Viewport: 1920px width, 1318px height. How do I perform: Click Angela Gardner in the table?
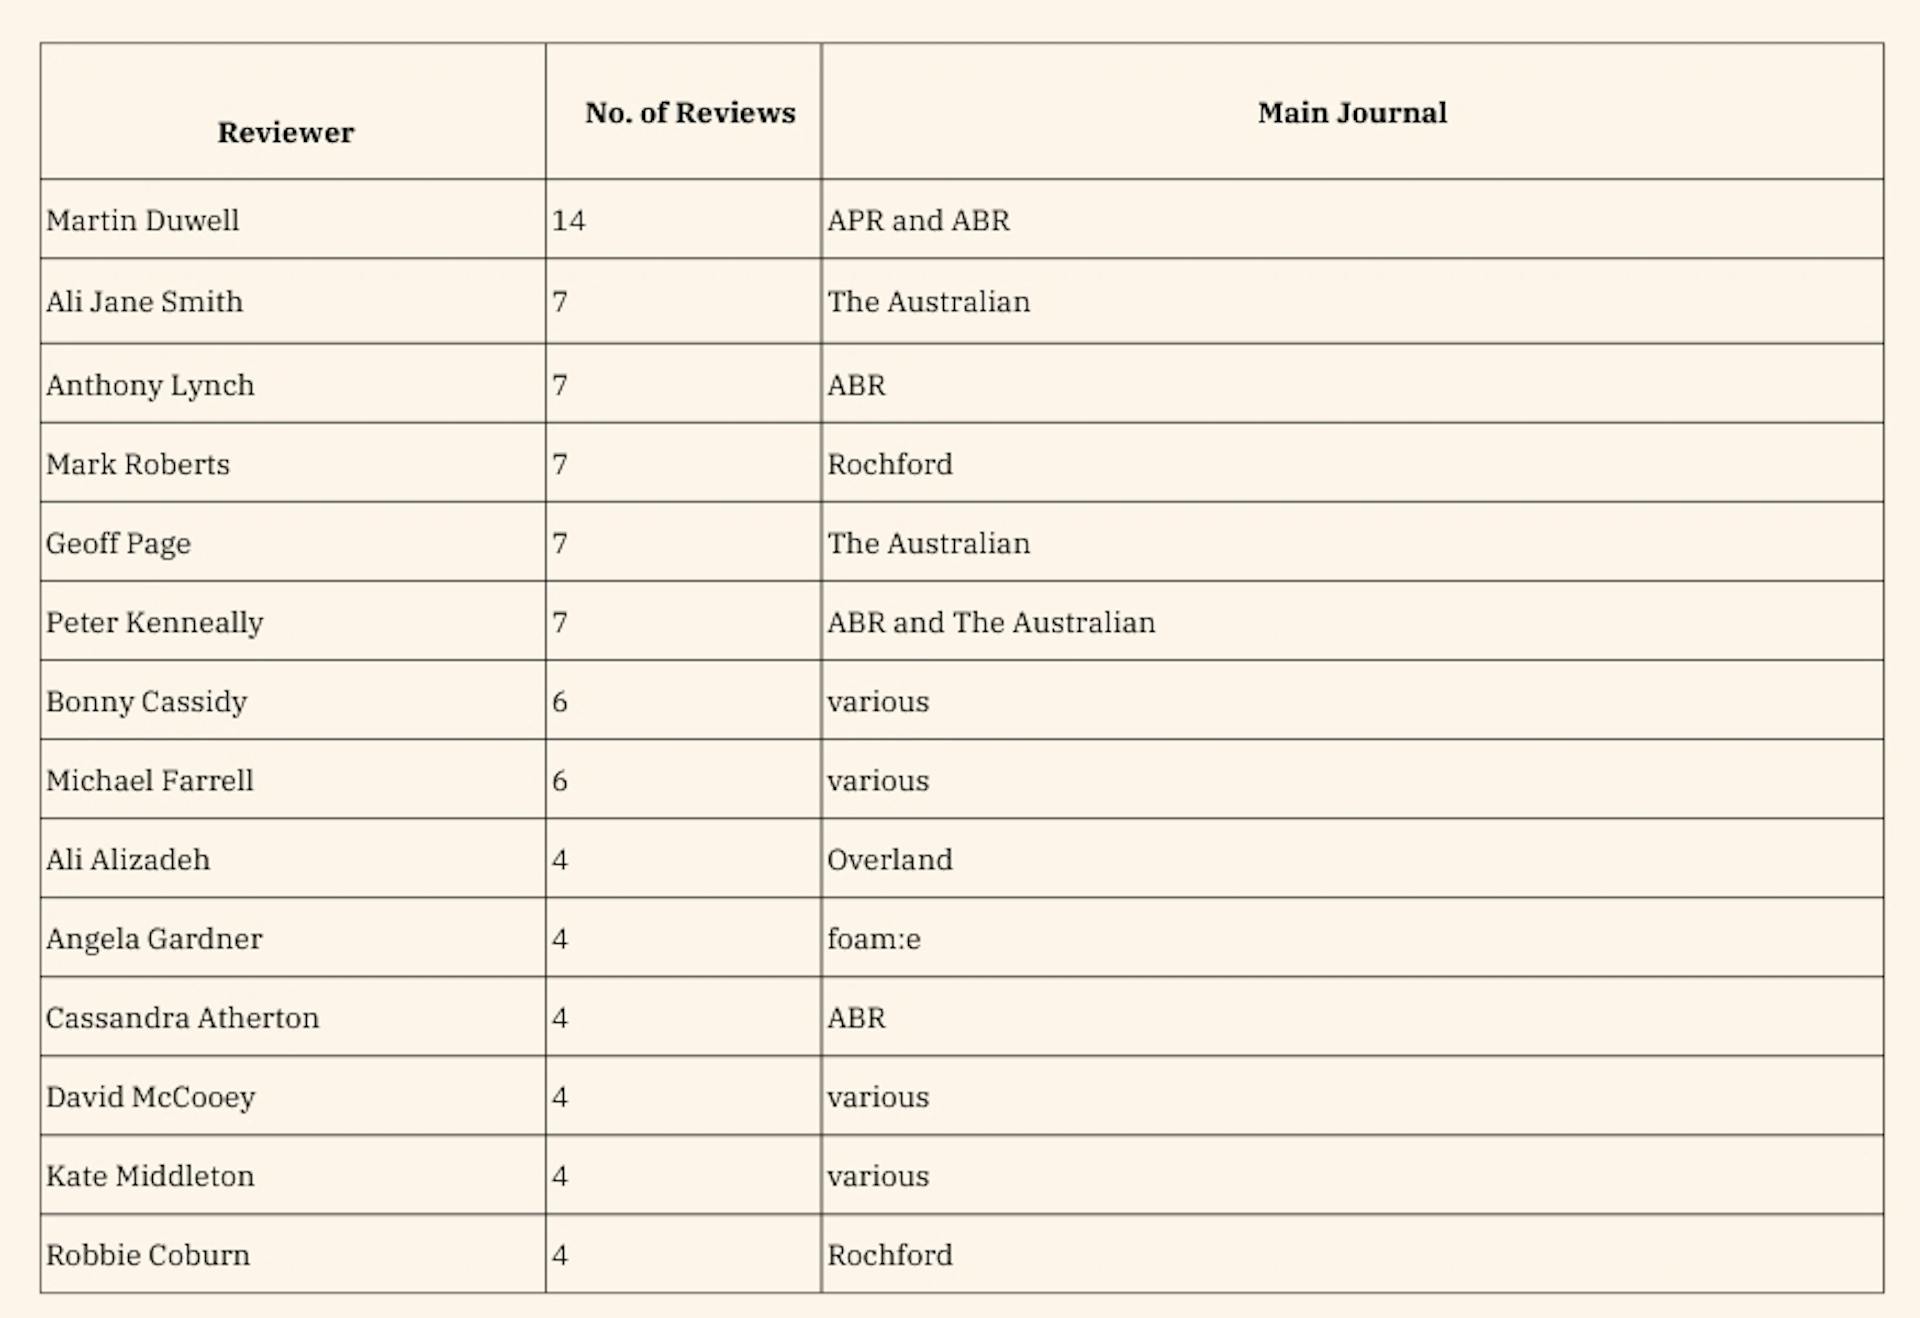click(154, 938)
